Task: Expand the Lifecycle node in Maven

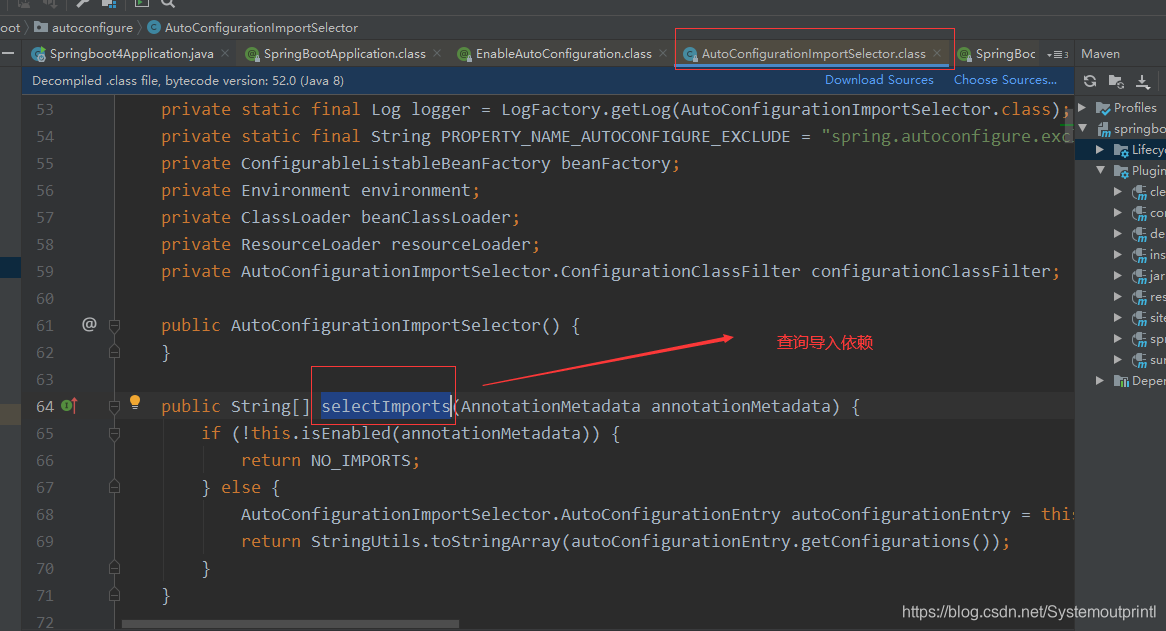Action: pyautogui.click(x=1100, y=149)
